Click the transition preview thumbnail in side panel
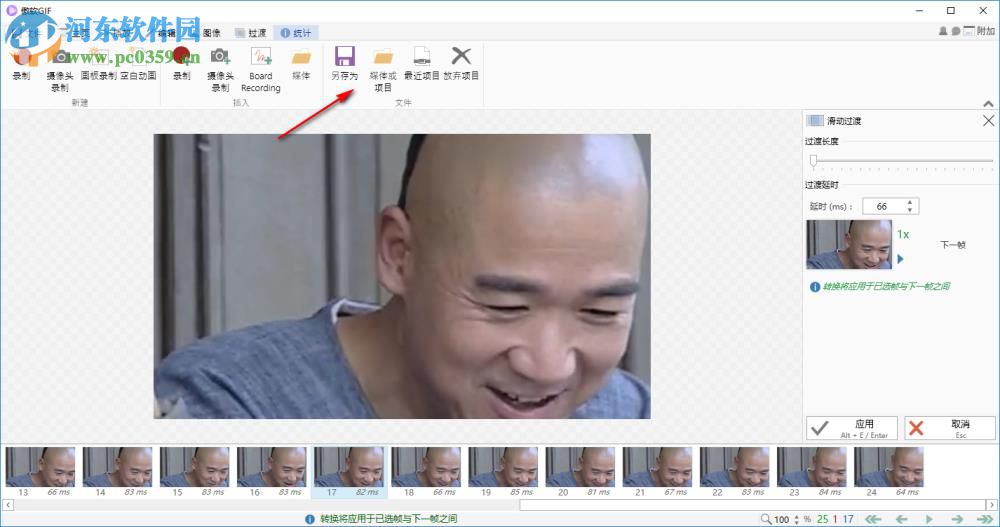The width and height of the screenshot is (1000, 527). click(849, 244)
